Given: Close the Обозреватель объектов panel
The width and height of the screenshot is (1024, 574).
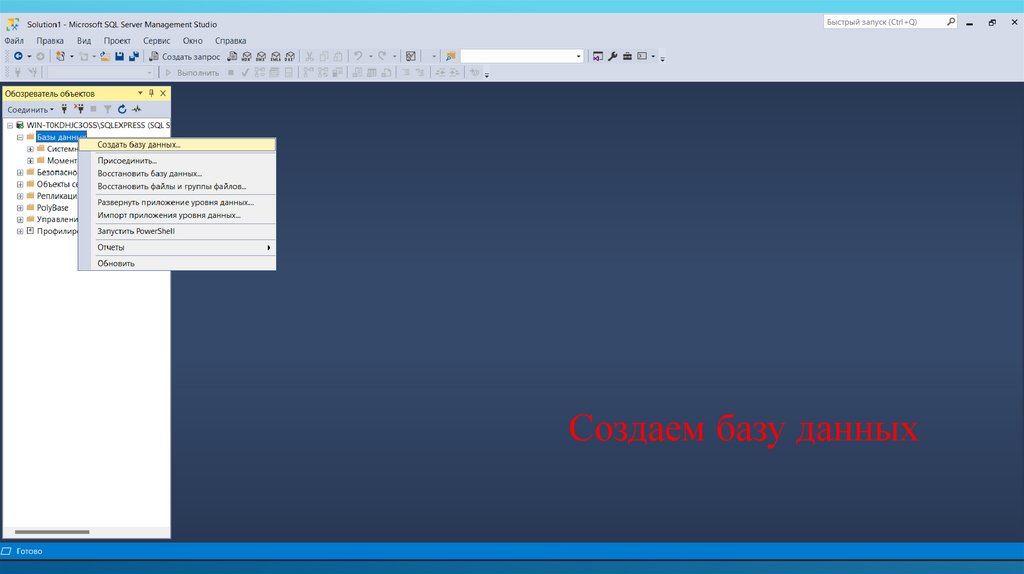Looking at the screenshot, I should [163, 93].
